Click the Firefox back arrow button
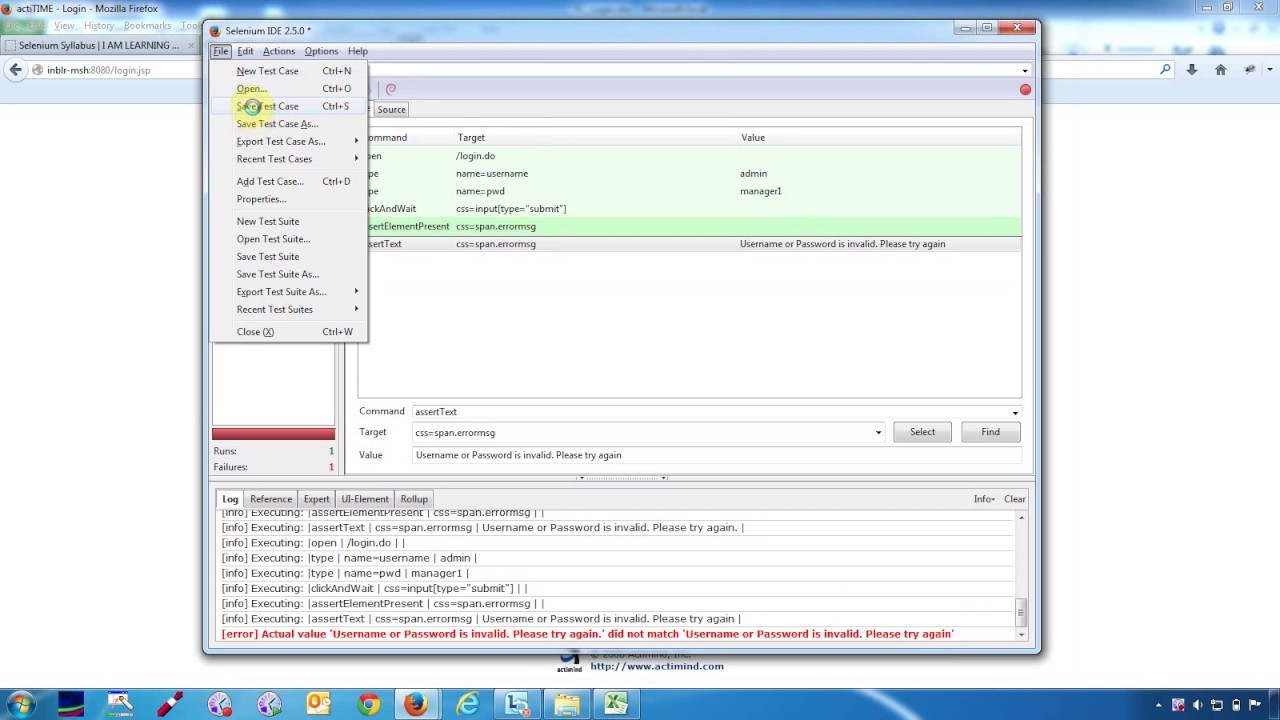The image size is (1280, 720). tap(15, 70)
